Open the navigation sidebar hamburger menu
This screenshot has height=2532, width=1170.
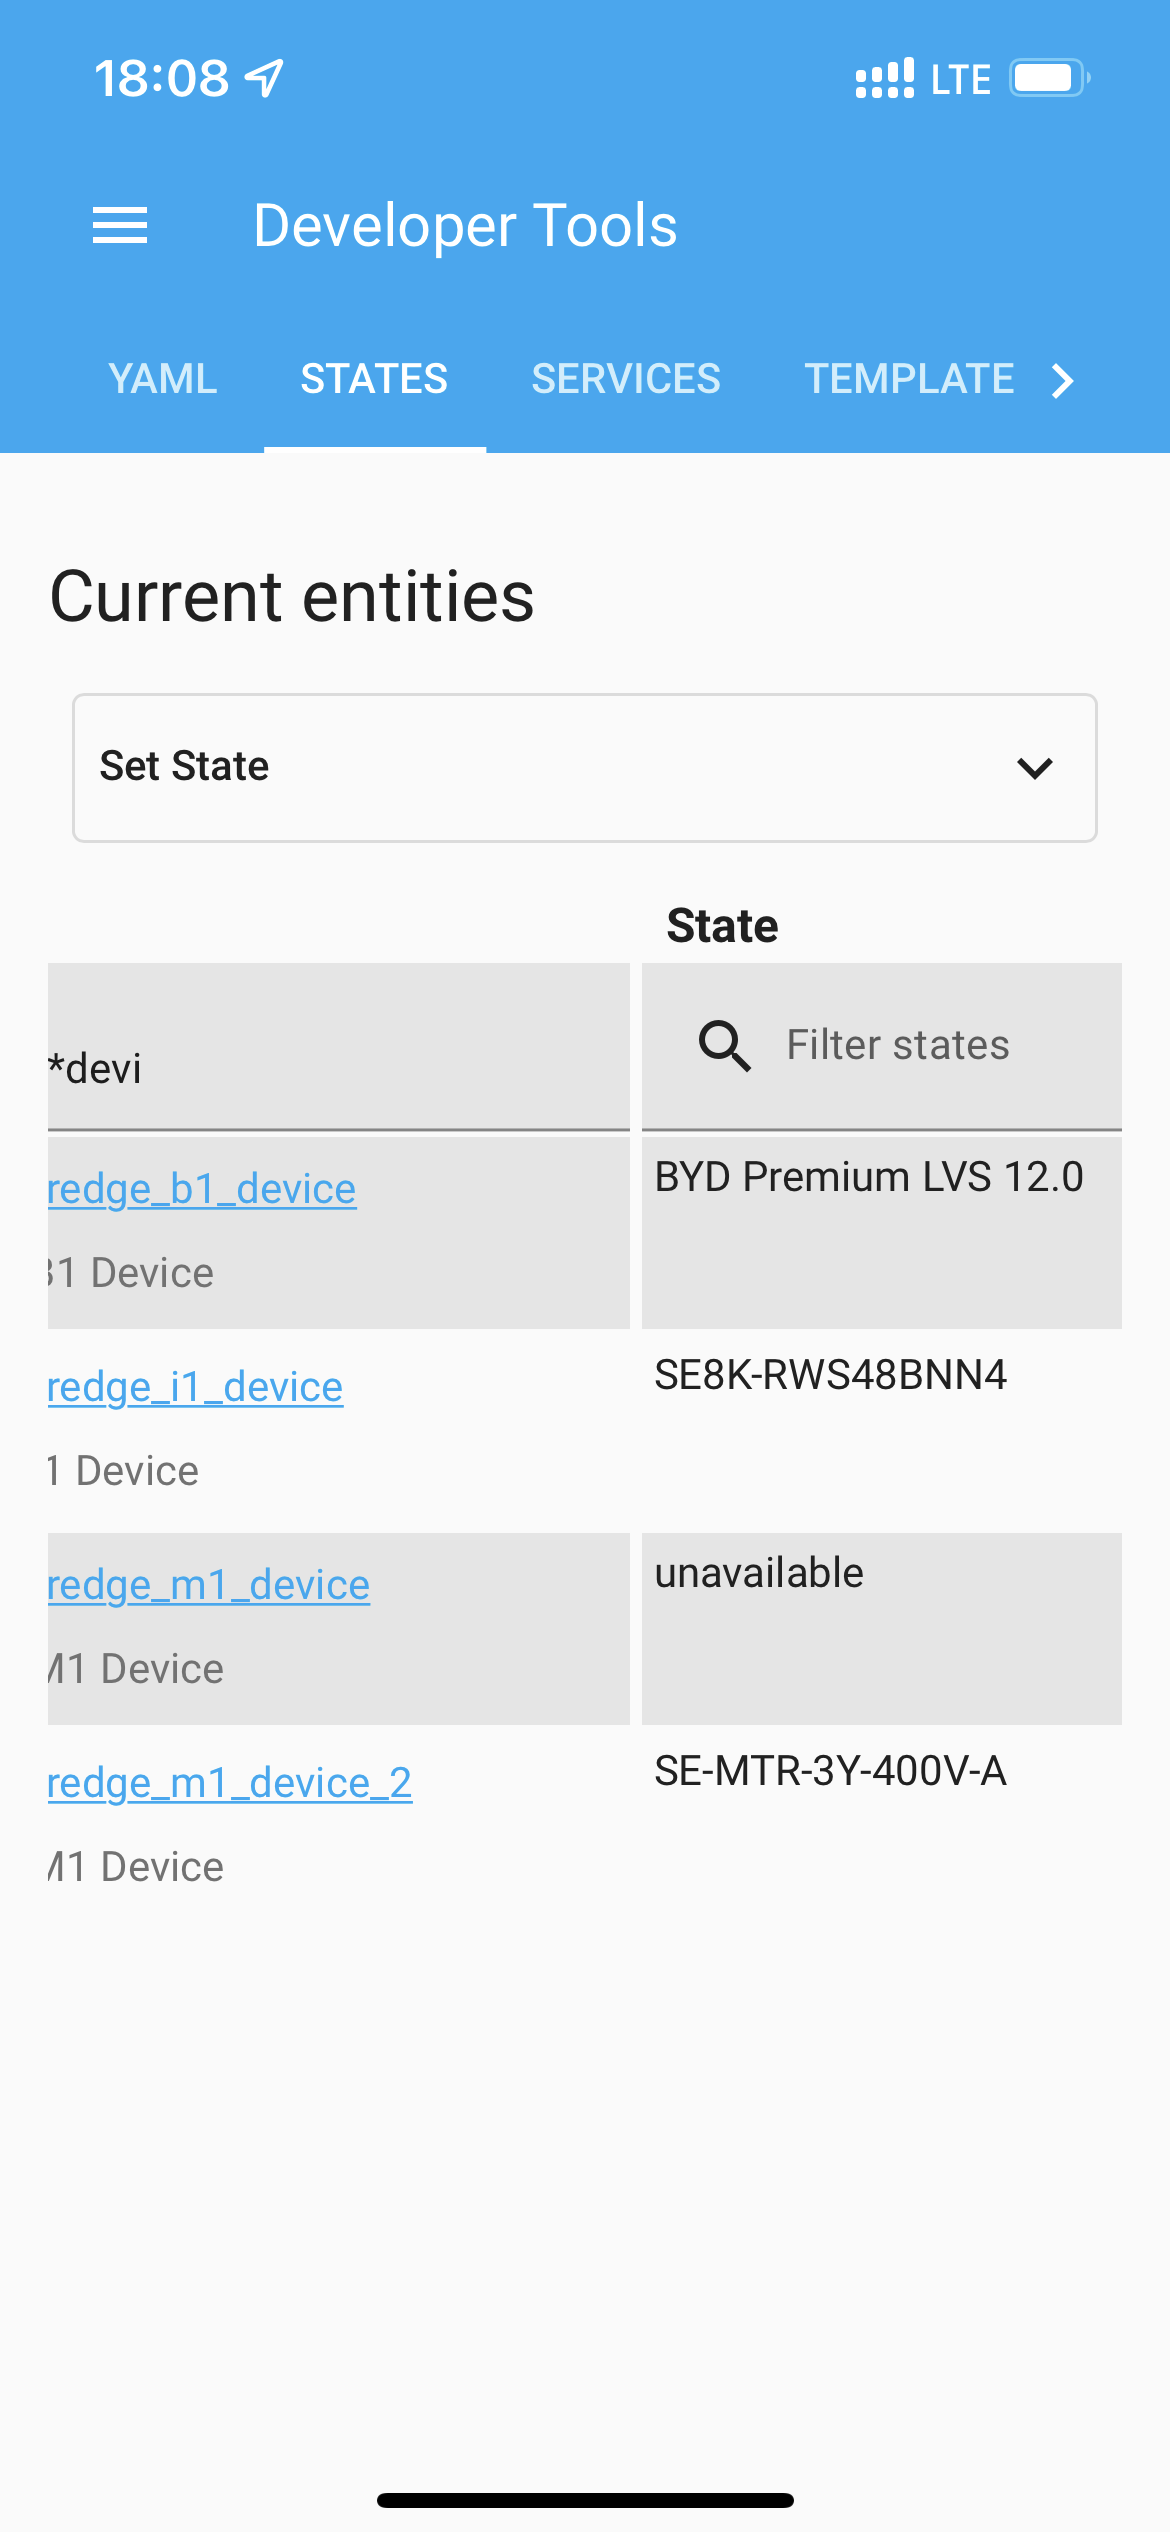pyautogui.click(x=119, y=225)
